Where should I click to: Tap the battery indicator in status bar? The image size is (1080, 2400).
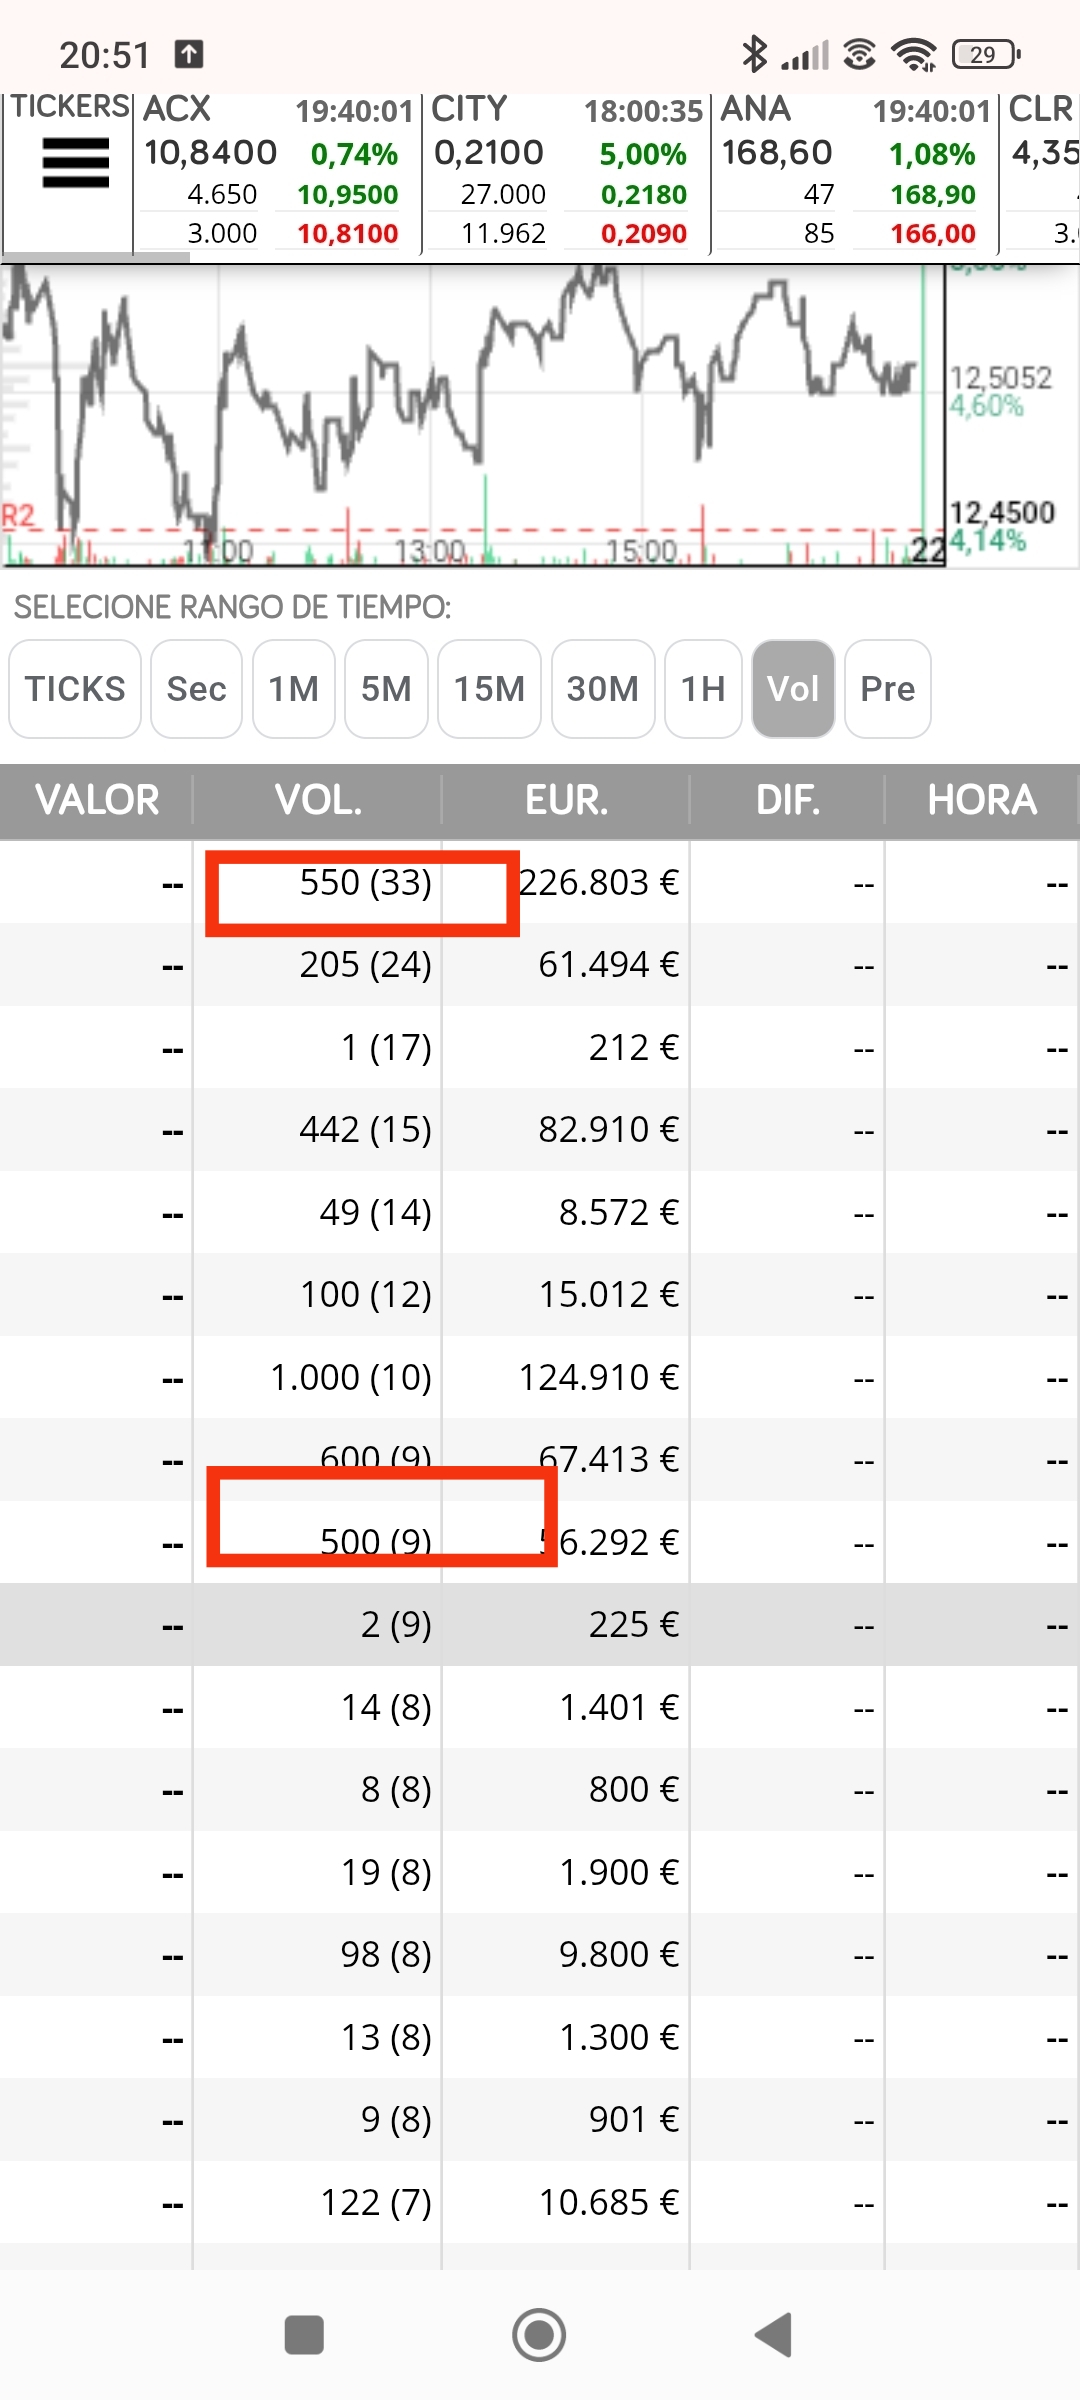coord(986,54)
